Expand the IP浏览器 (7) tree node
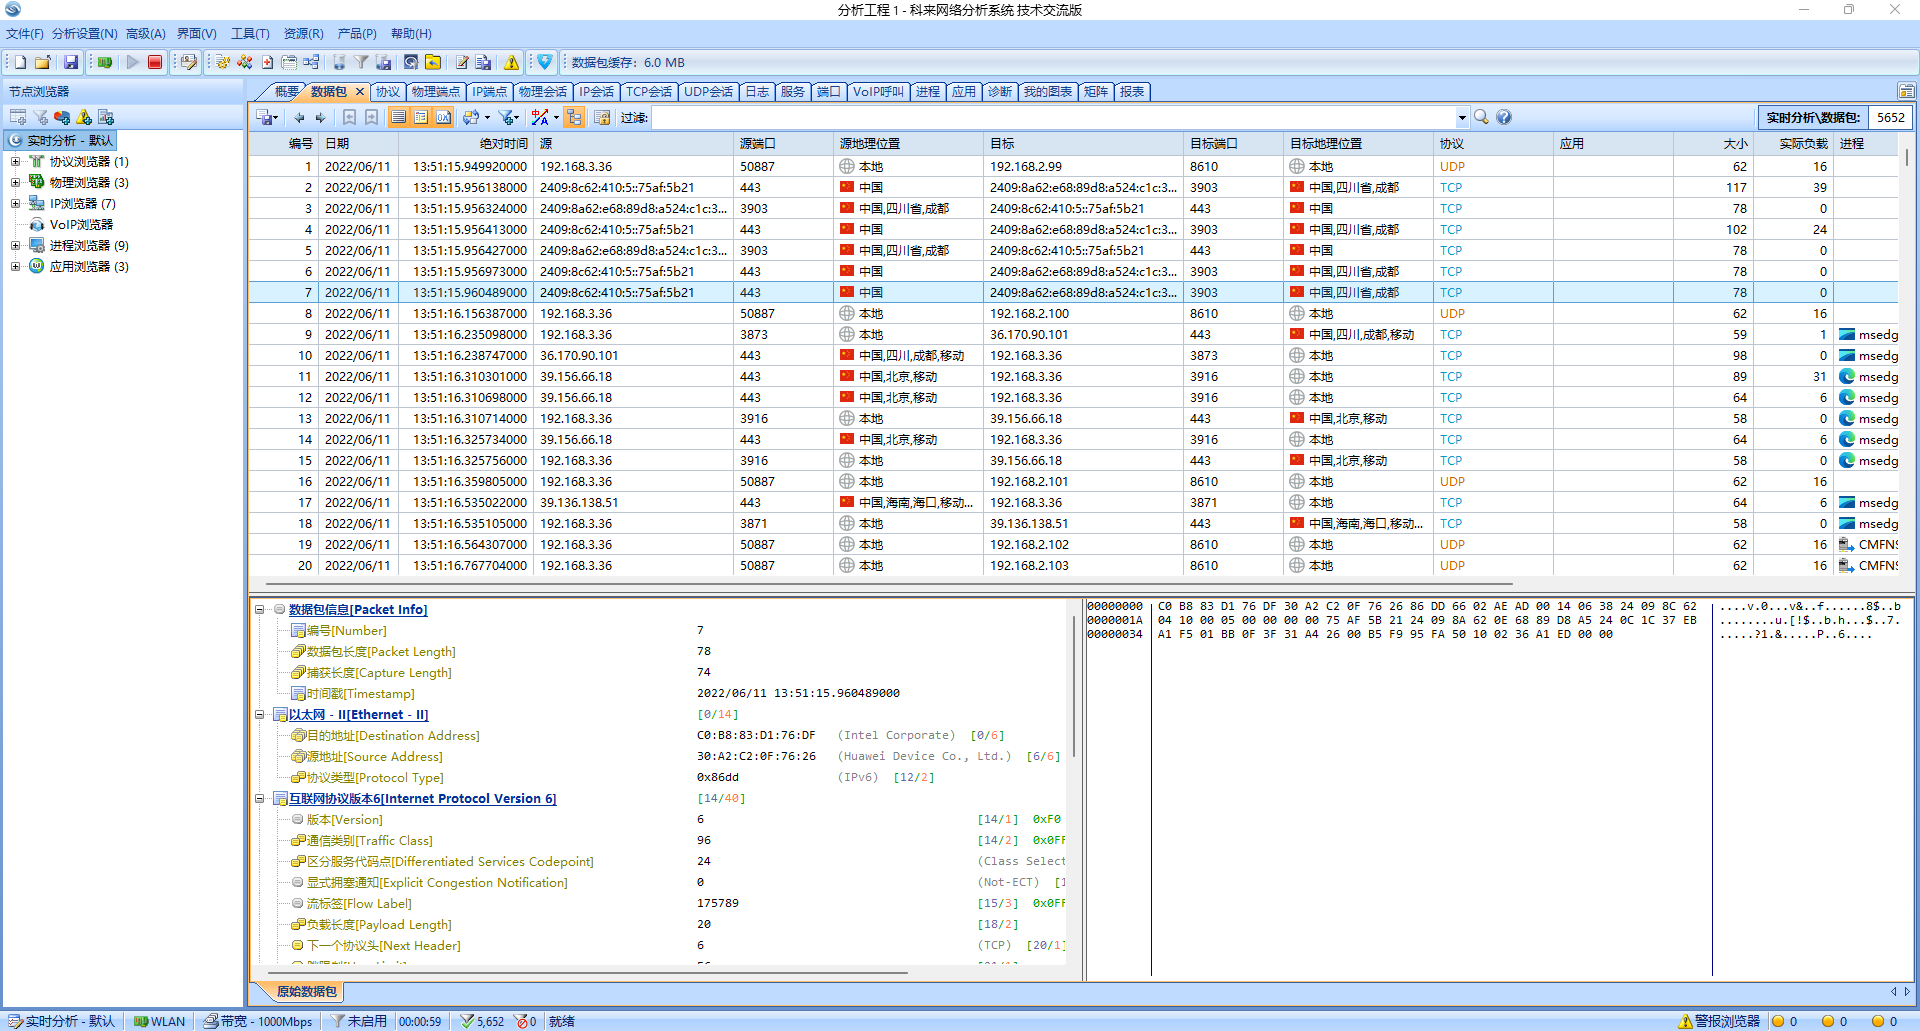The width and height of the screenshot is (1920, 1031). tap(15, 203)
